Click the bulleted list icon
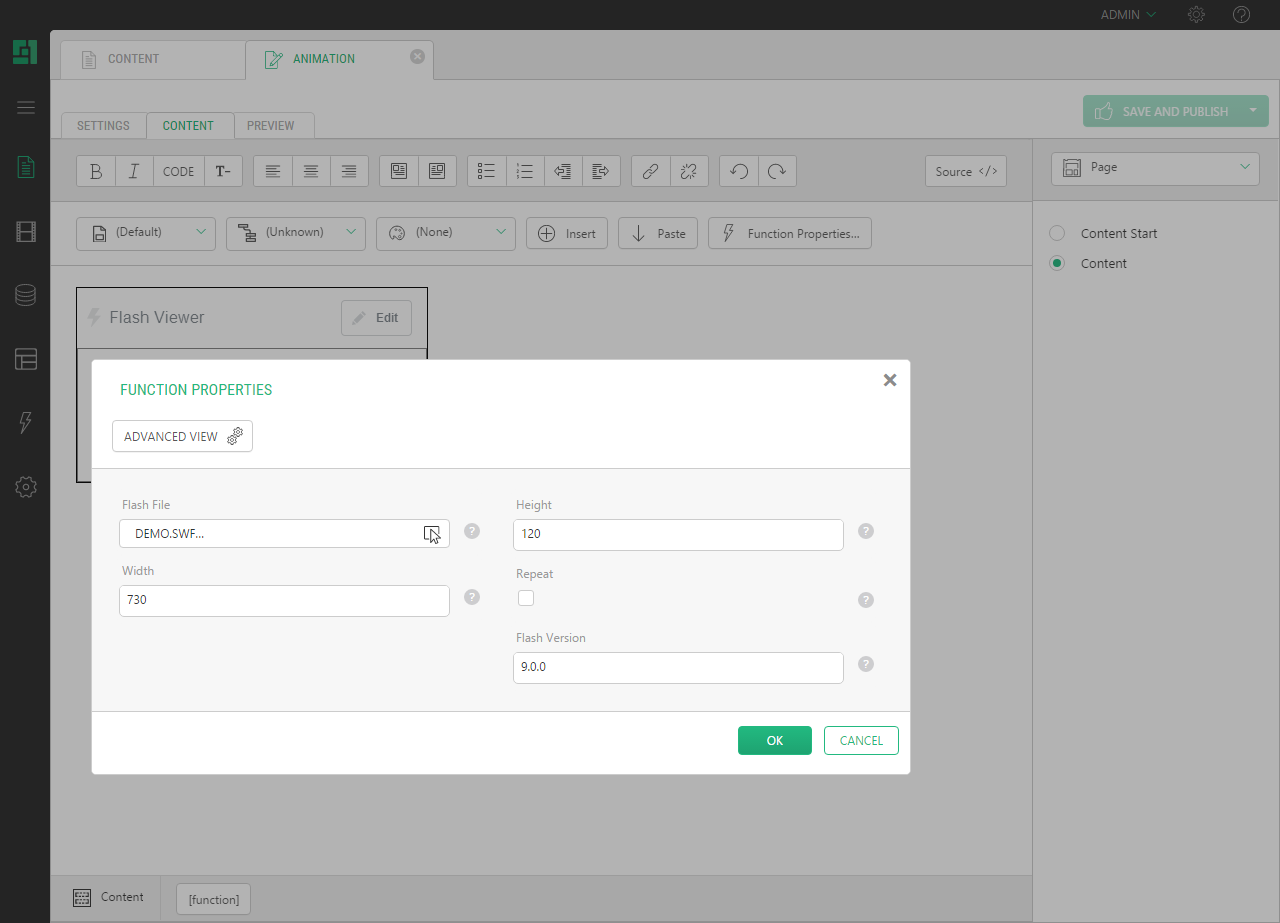This screenshot has width=1280, height=923. 487,171
